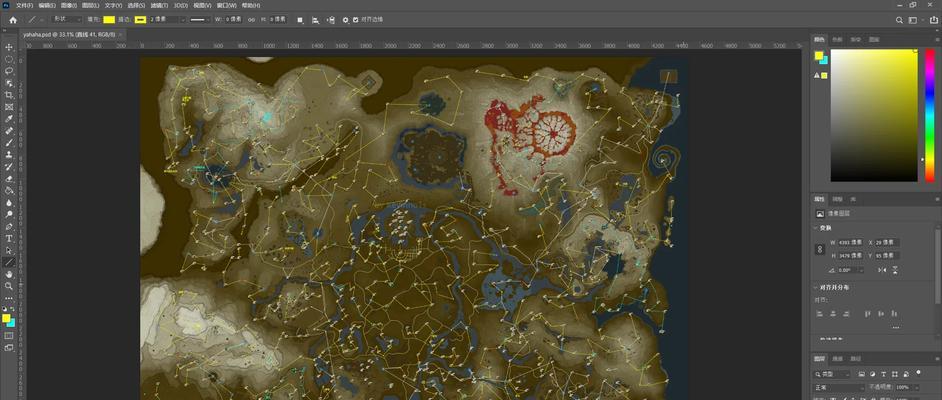This screenshot has width=942, height=400.
Task: Select the Crop tool
Action: pyautogui.click(x=9, y=95)
